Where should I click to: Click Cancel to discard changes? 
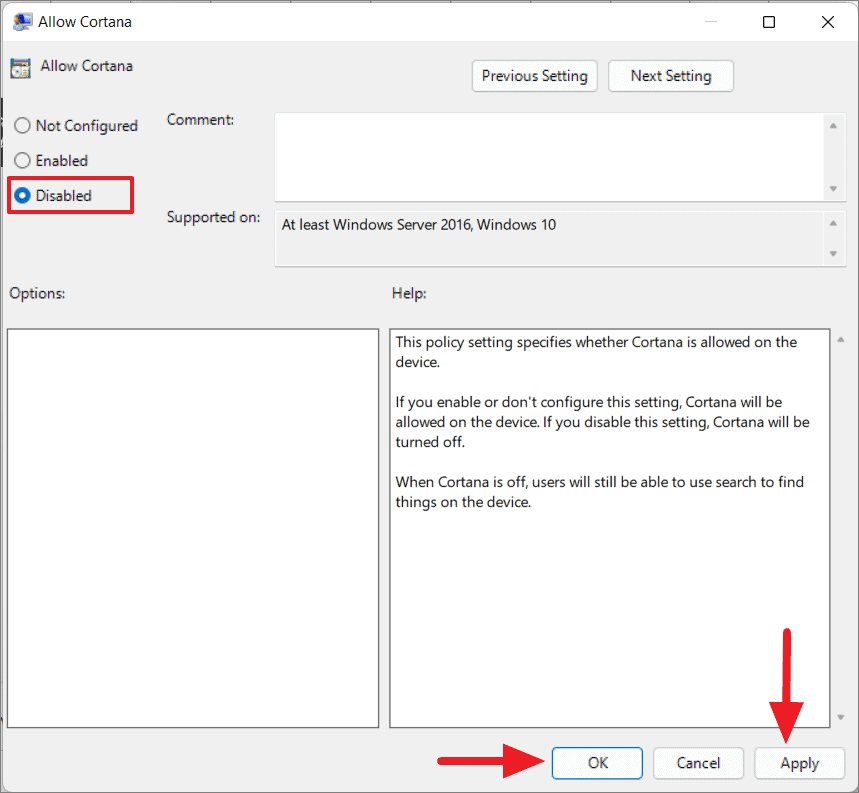coord(698,763)
